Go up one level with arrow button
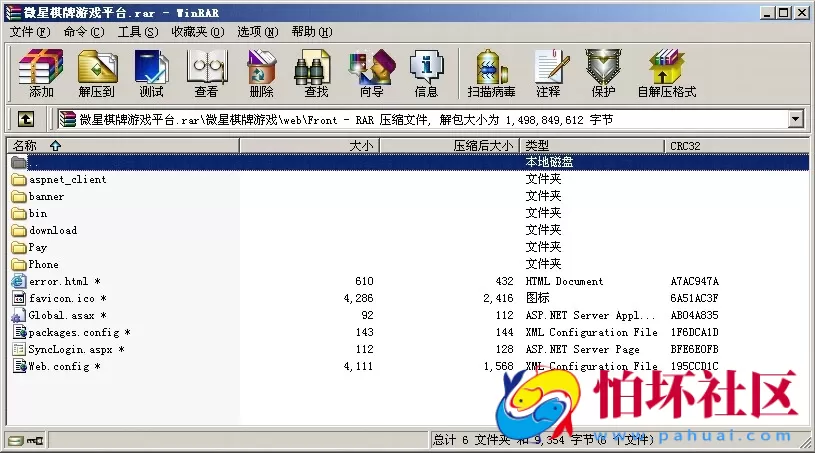This screenshot has width=815, height=453. [x=25, y=119]
